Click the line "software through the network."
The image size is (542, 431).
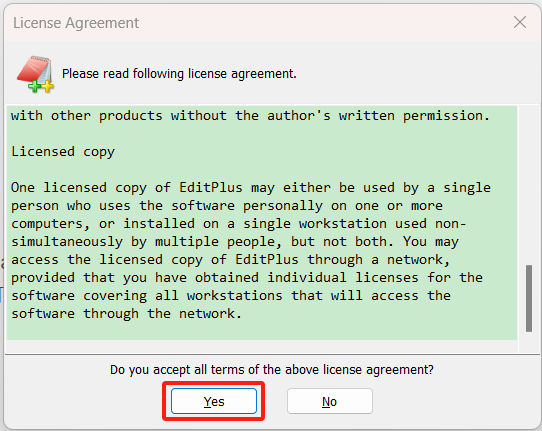tap(126, 313)
